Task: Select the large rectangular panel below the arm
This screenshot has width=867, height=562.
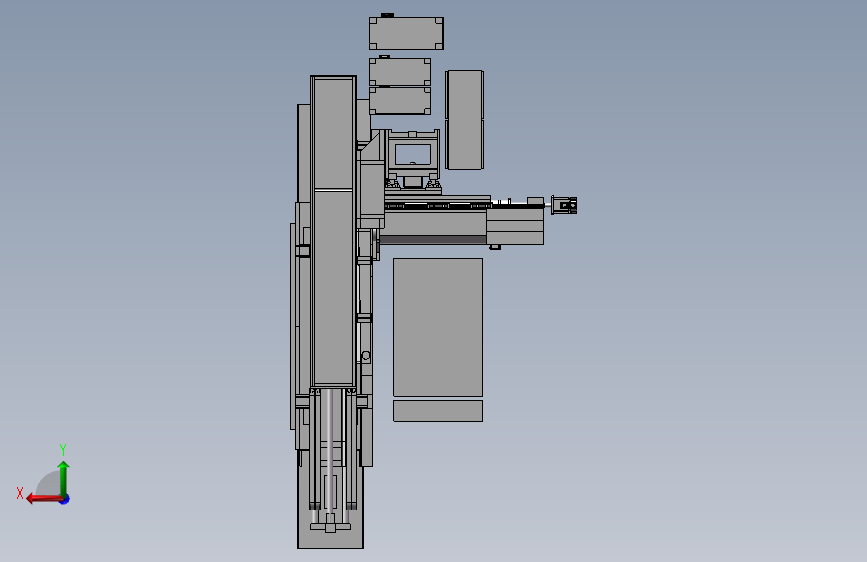Action: coord(438,327)
